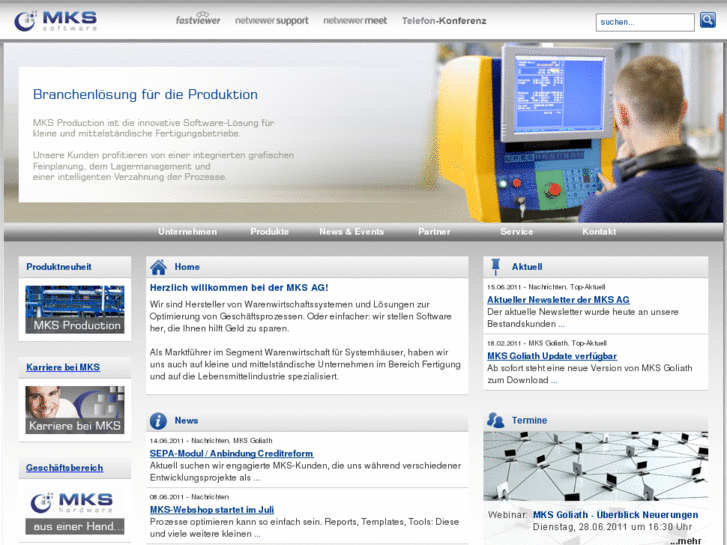Click the ...mehr link under Termine
727x545 pixels.
(x=686, y=540)
